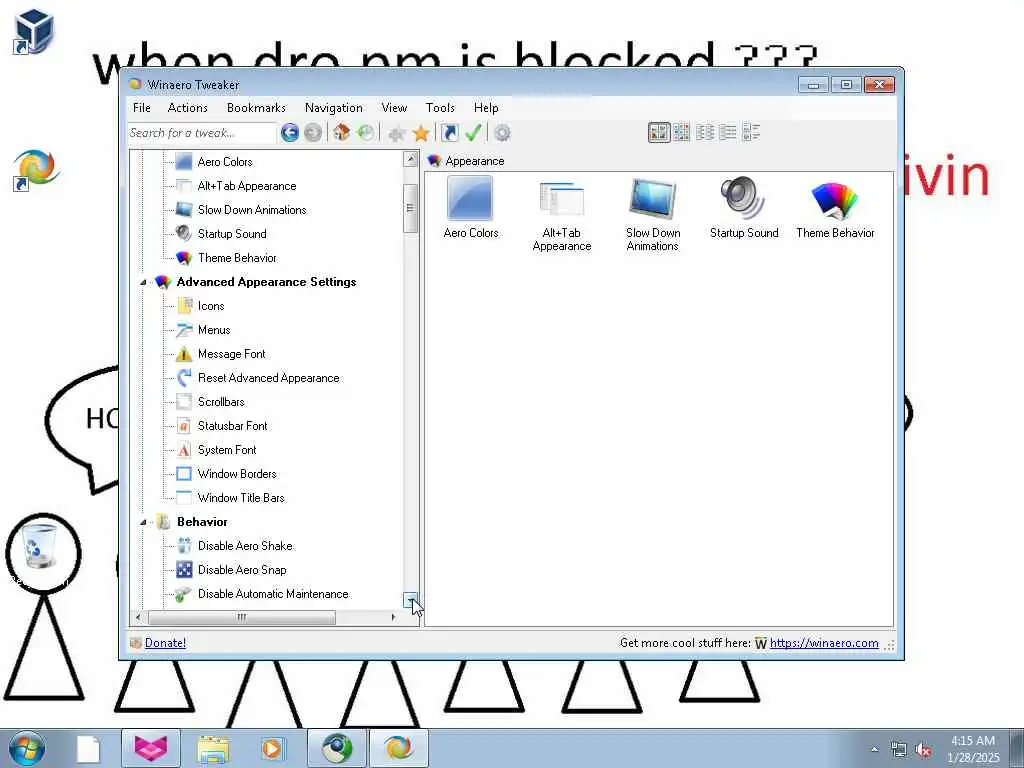The height and width of the screenshot is (768, 1024).
Task: Select Scrollbars in the tree
Action: [x=221, y=402]
